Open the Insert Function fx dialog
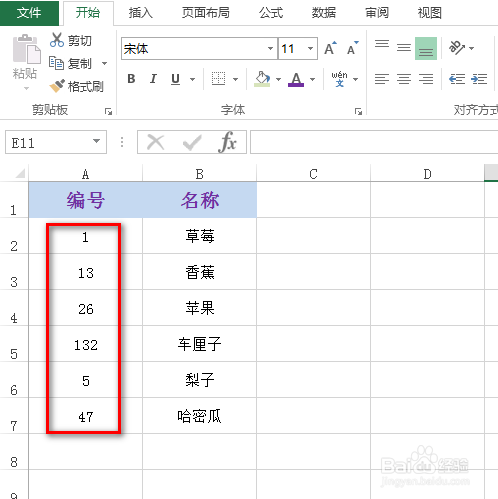This screenshot has height=499, width=498. 227,142
